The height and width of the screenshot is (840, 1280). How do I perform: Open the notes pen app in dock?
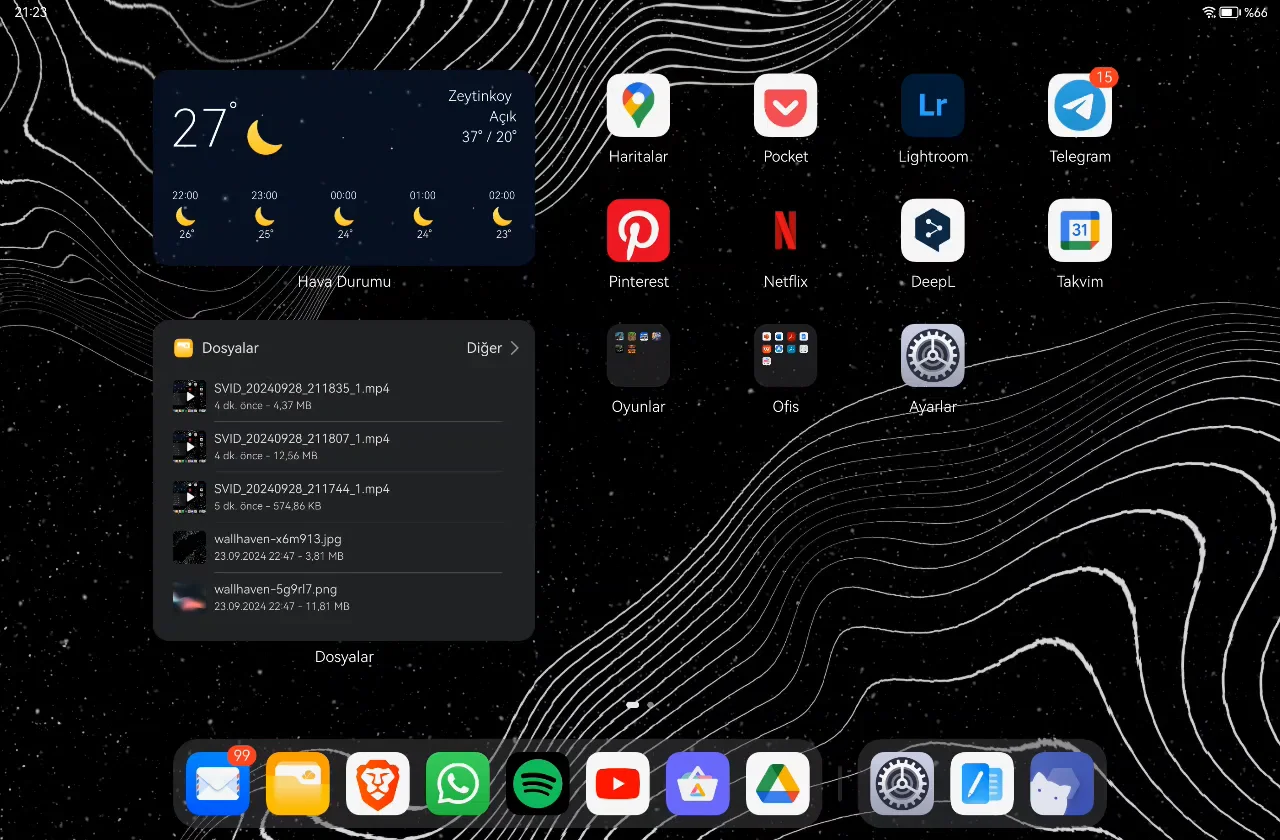click(982, 784)
